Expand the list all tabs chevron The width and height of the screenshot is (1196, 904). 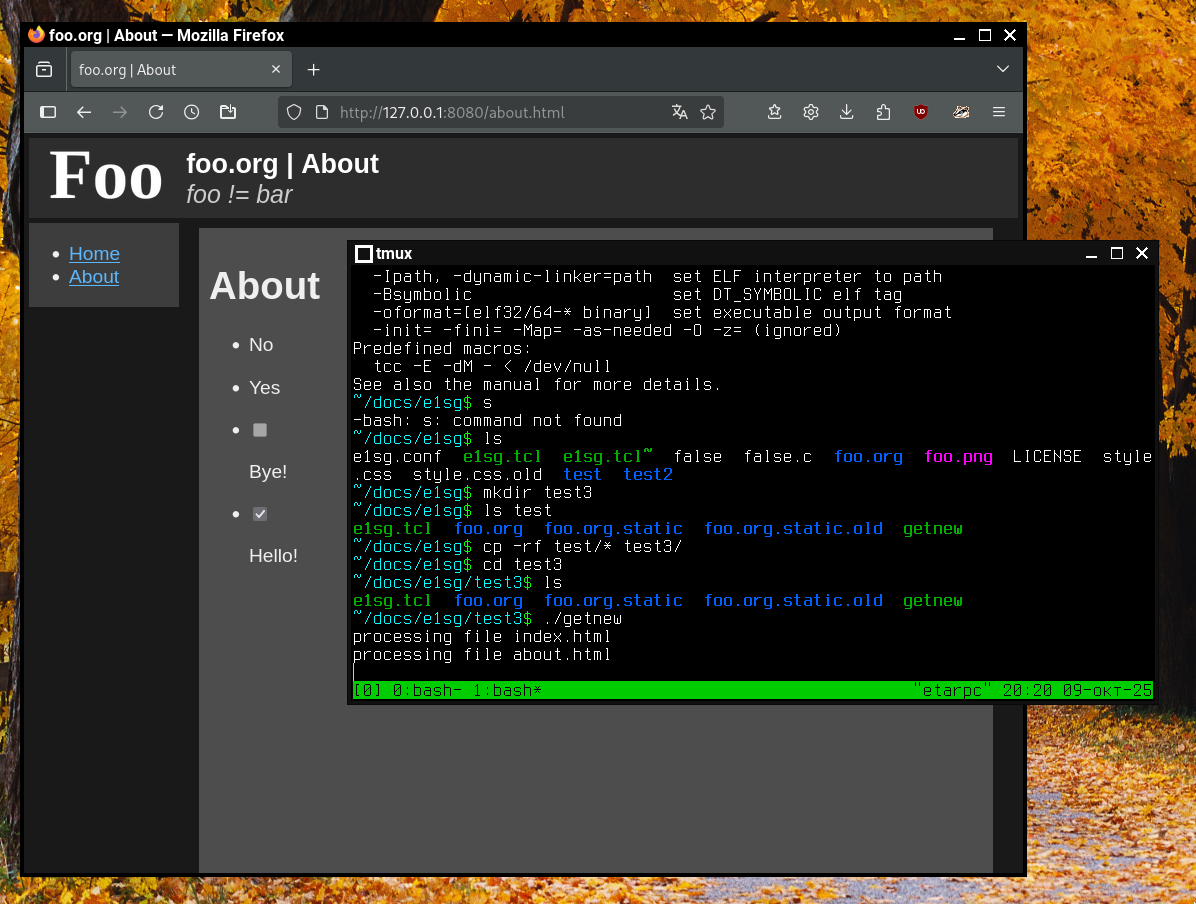coord(1003,69)
